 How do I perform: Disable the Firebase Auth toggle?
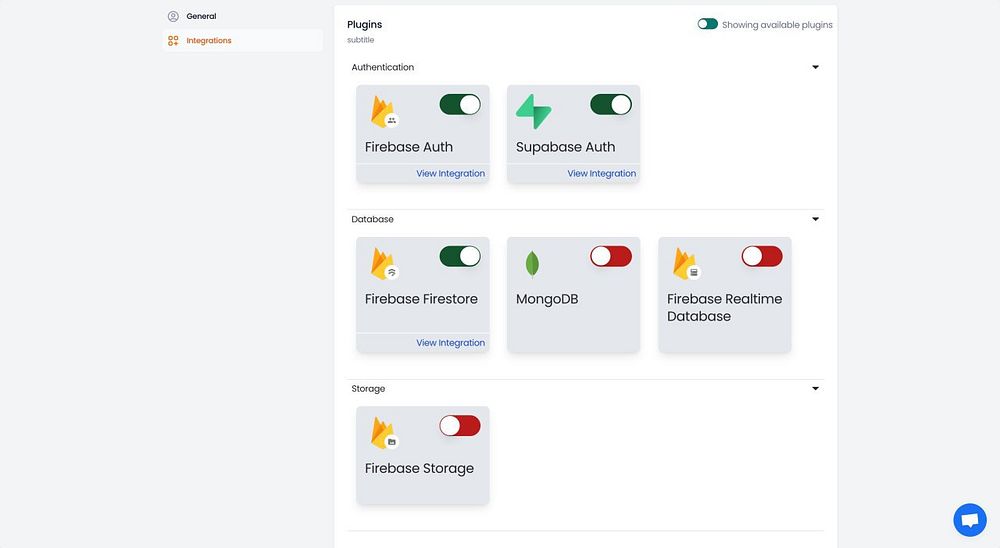click(x=460, y=105)
